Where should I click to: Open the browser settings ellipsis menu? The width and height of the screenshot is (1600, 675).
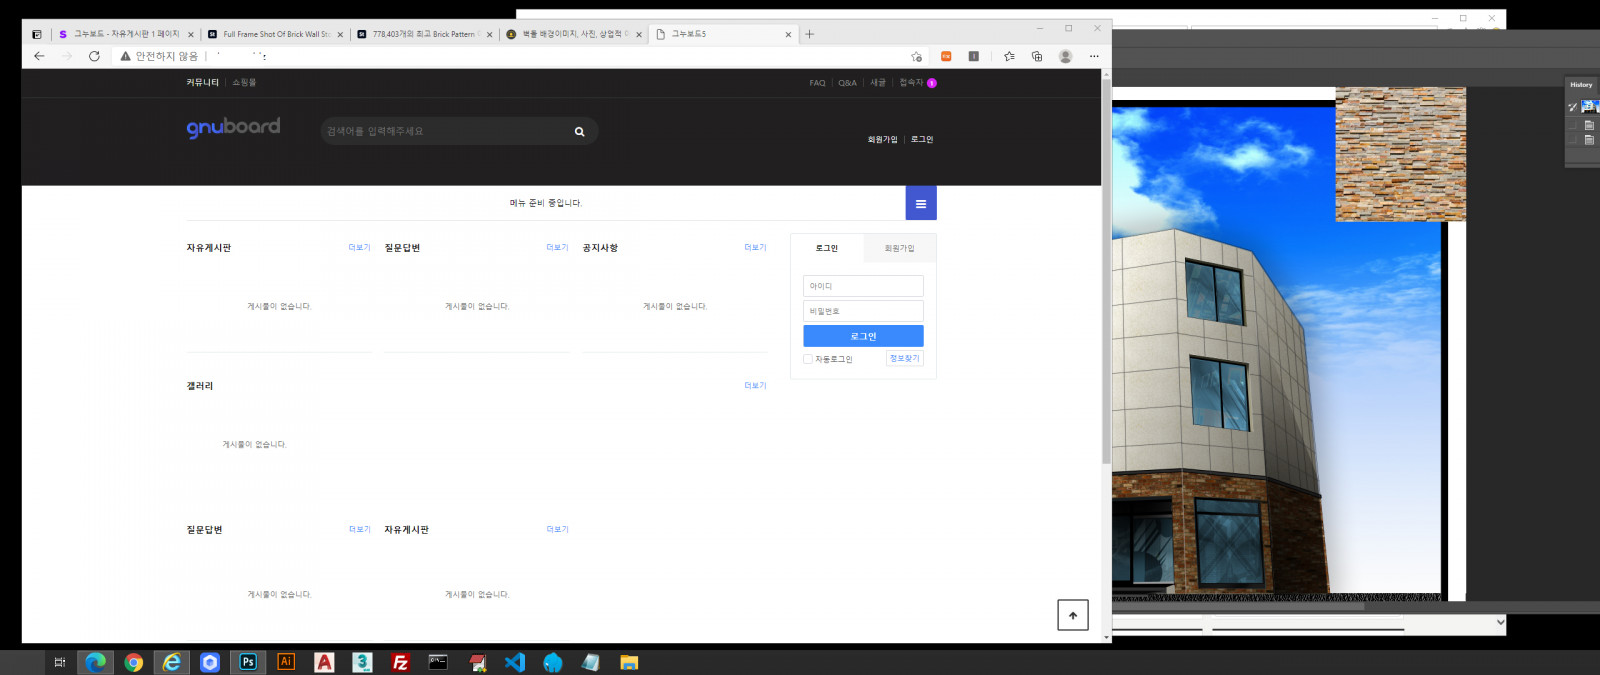pyautogui.click(x=1094, y=57)
